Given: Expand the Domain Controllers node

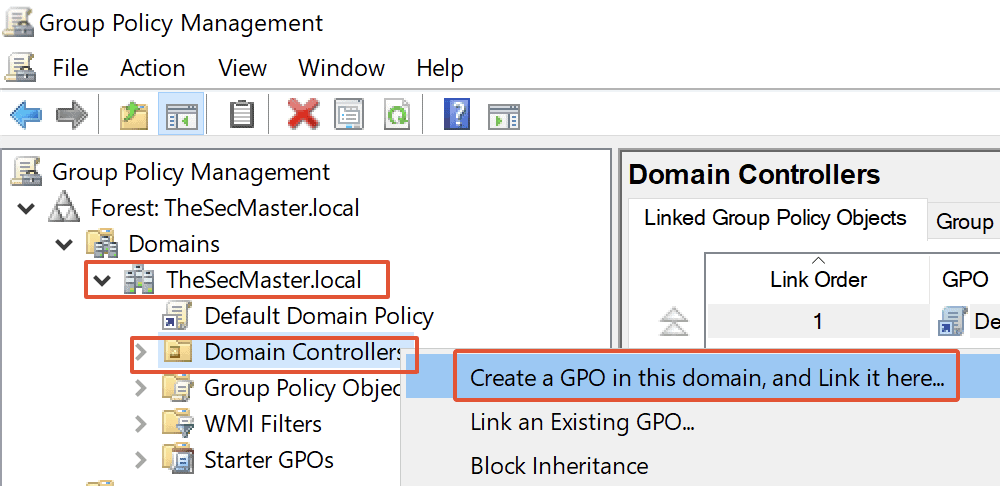Looking at the screenshot, I should click(x=141, y=352).
